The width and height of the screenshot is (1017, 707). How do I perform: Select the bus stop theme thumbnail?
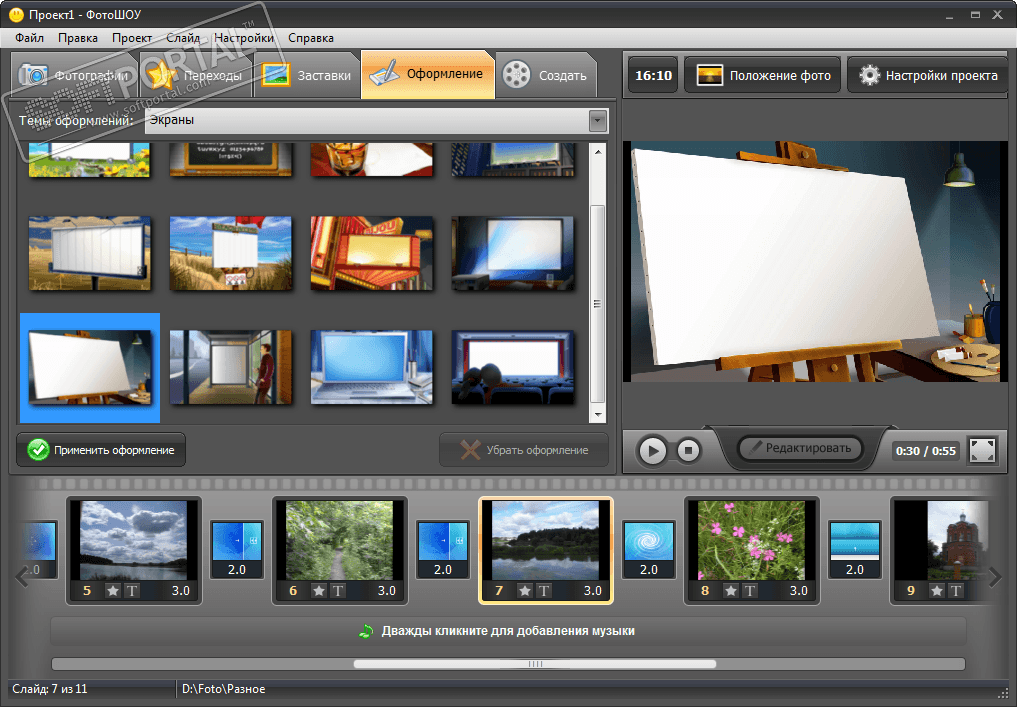231,367
